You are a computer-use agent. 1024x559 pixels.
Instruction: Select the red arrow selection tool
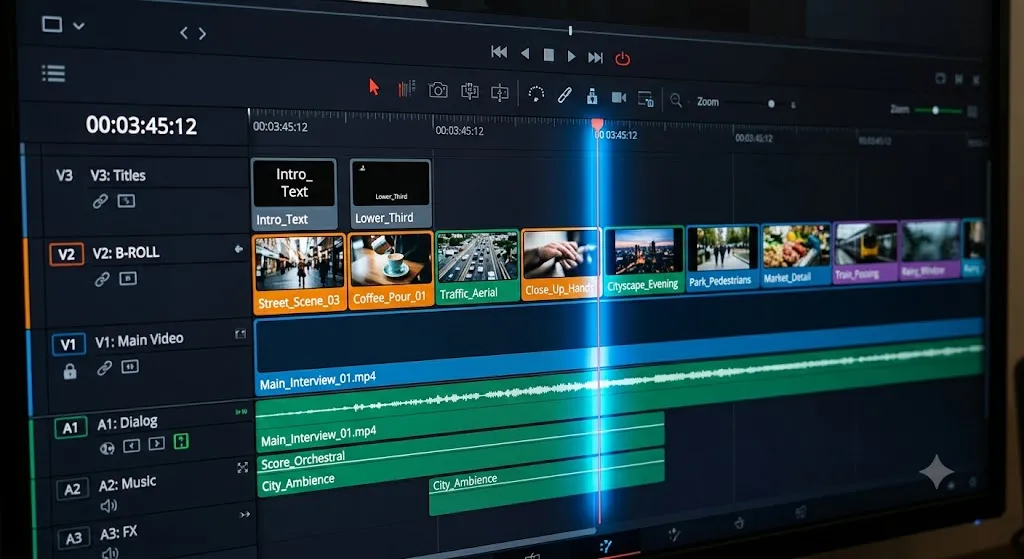click(x=374, y=86)
